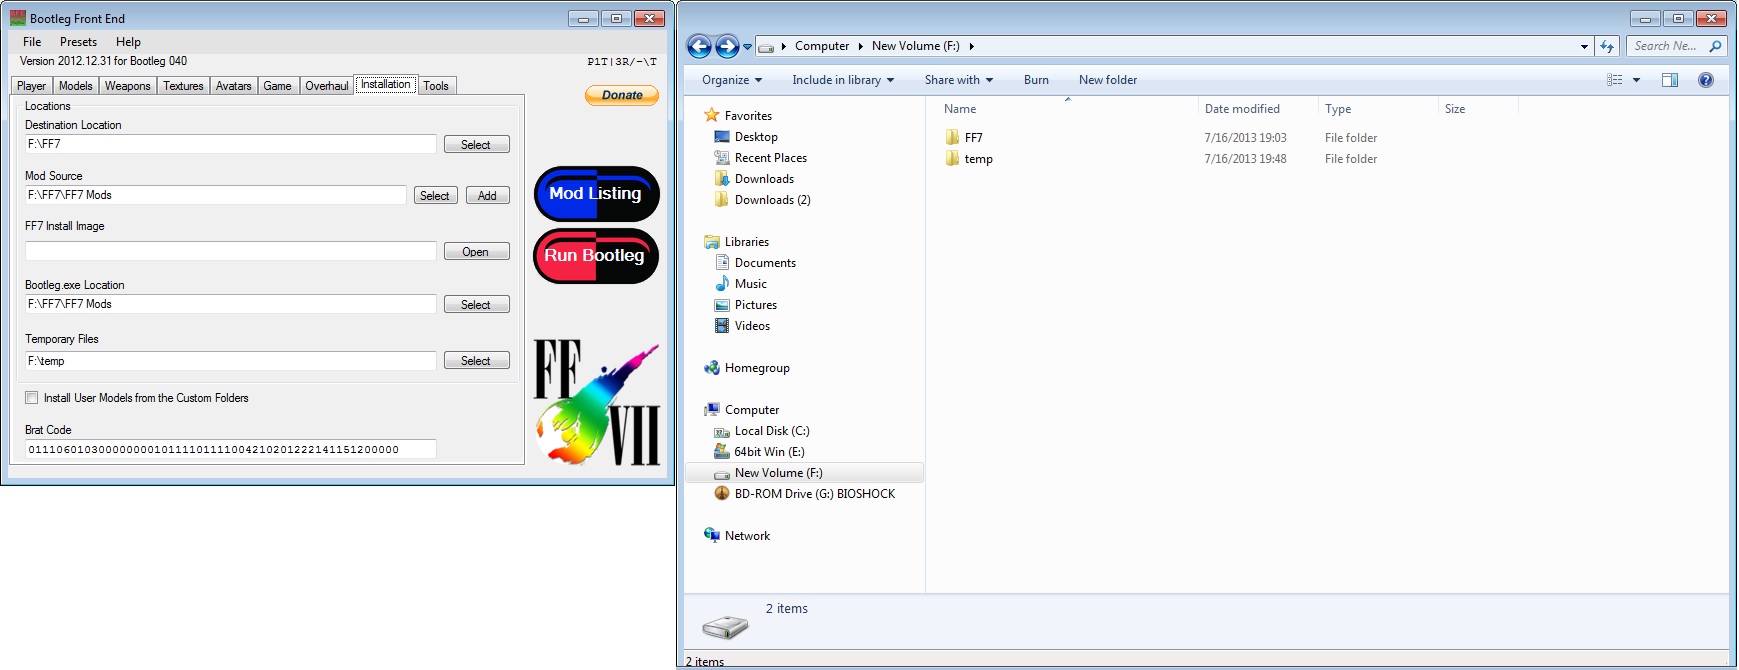Click the Desktop icon in Favorites

pos(722,136)
